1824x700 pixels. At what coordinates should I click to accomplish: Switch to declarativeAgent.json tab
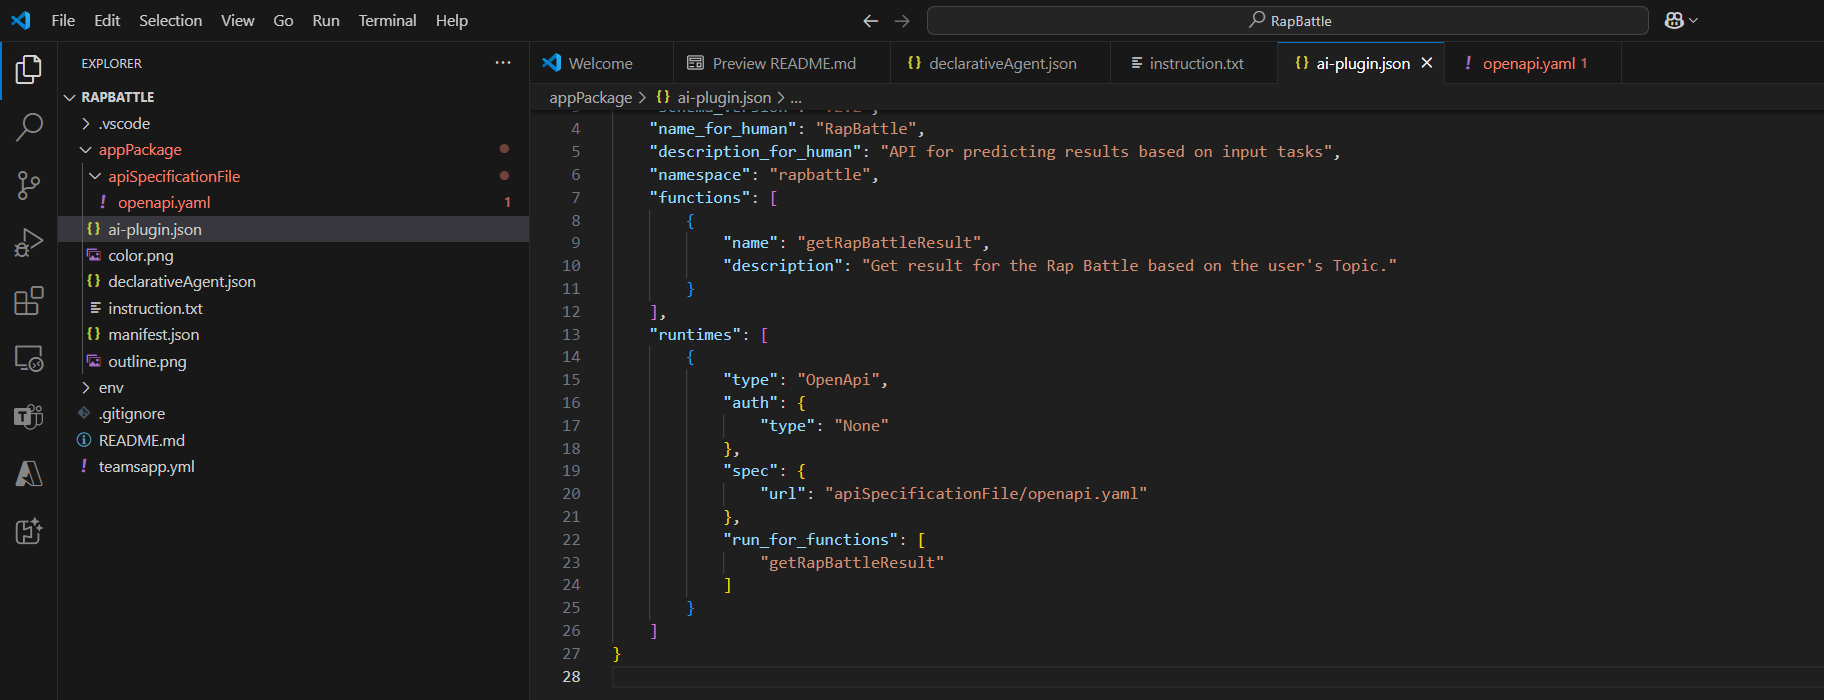coord(1002,63)
